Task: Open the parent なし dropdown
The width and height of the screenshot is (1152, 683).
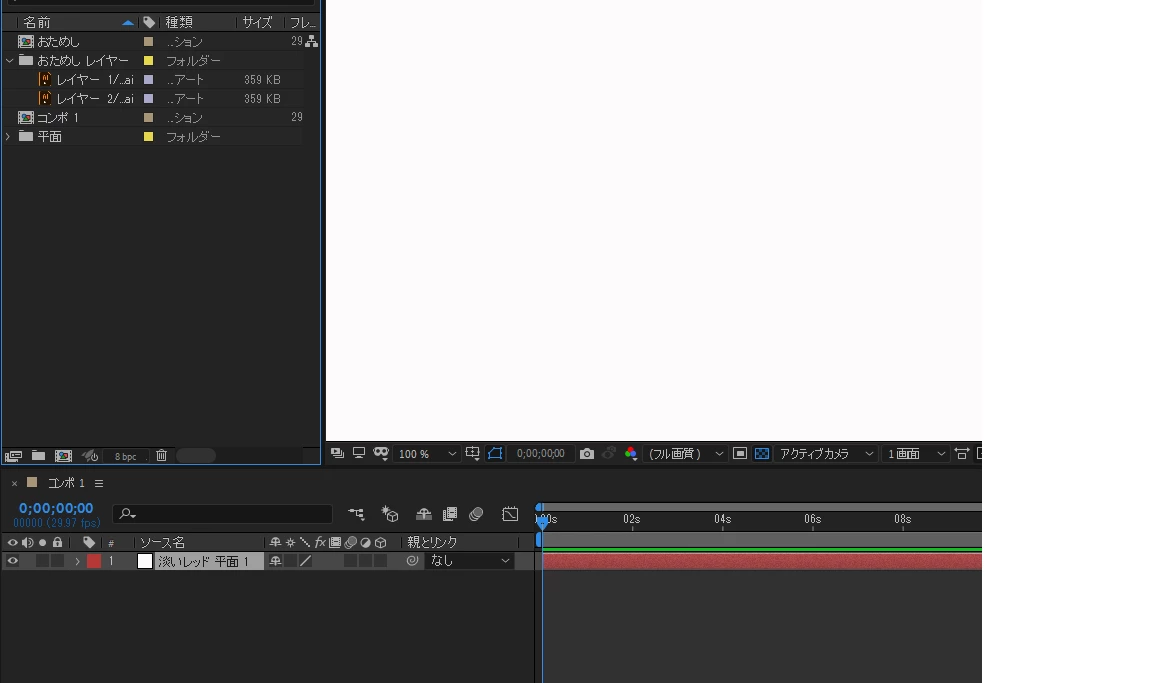Action: pyautogui.click(x=469, y=560)
